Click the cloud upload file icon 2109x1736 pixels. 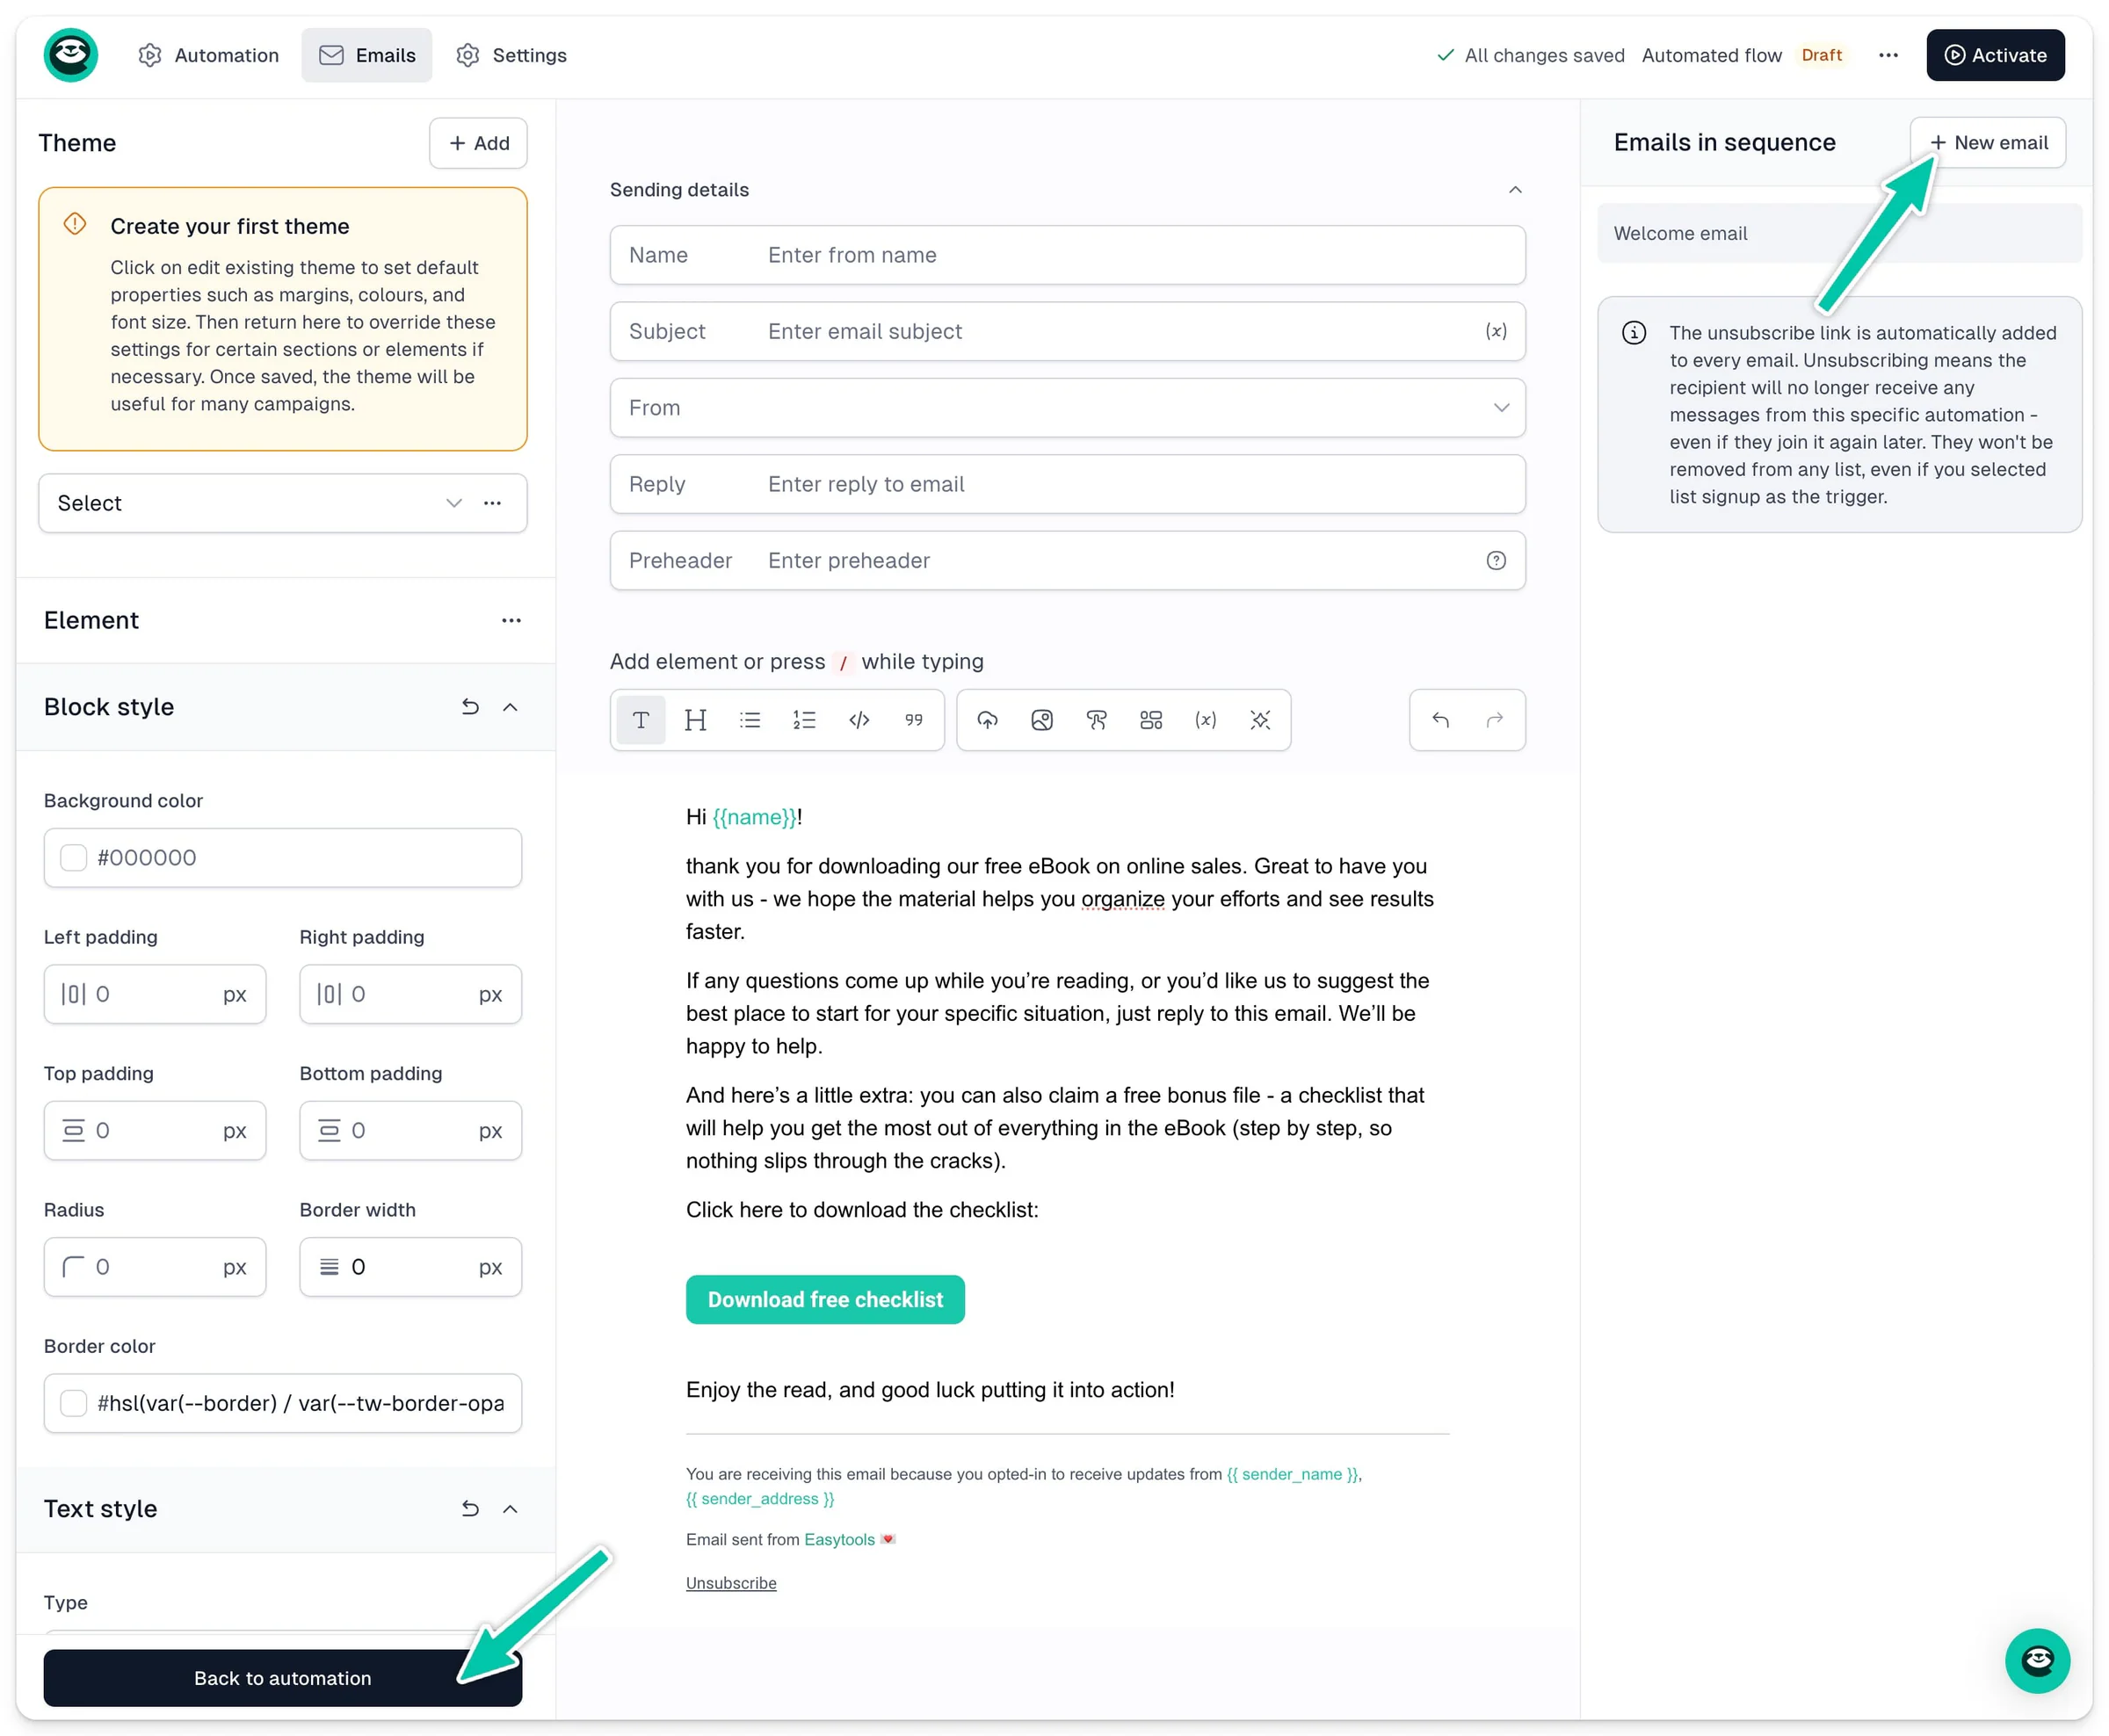pyautogui.click(x=987, y=720)
